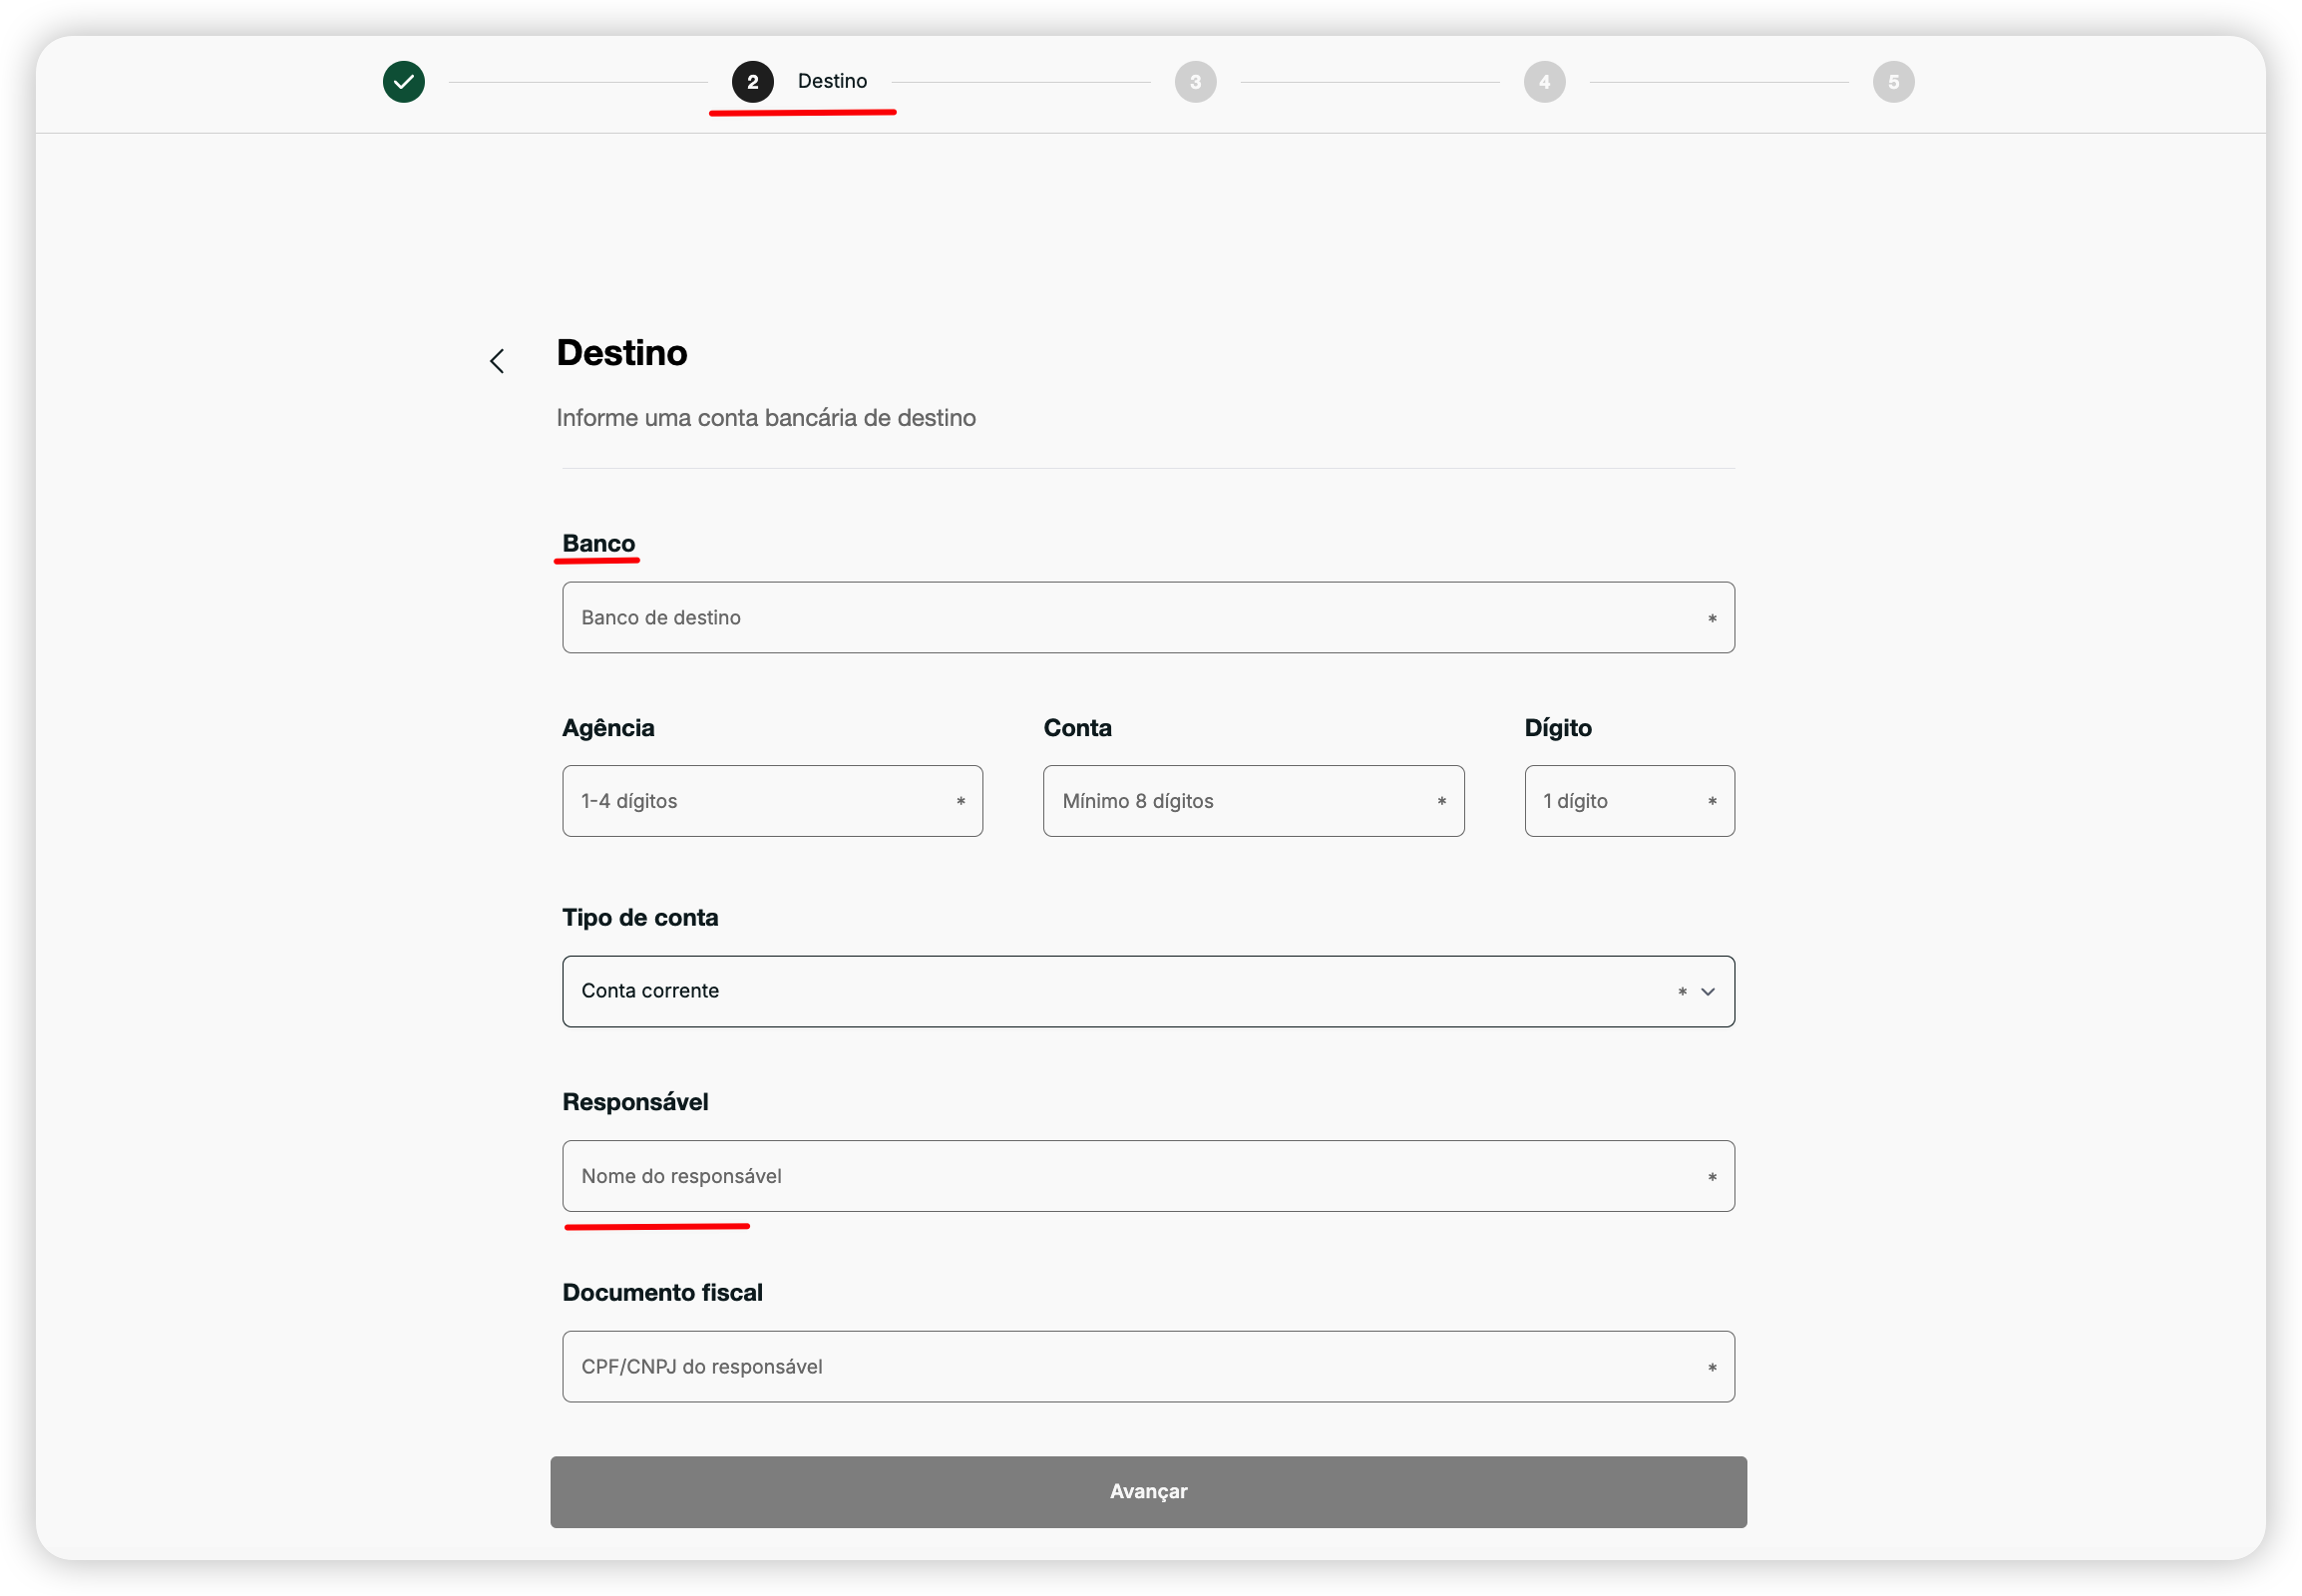Click required asterisk in Documento fiscal field
Screen dimensions: 2302x1596
(1712, 1368)
